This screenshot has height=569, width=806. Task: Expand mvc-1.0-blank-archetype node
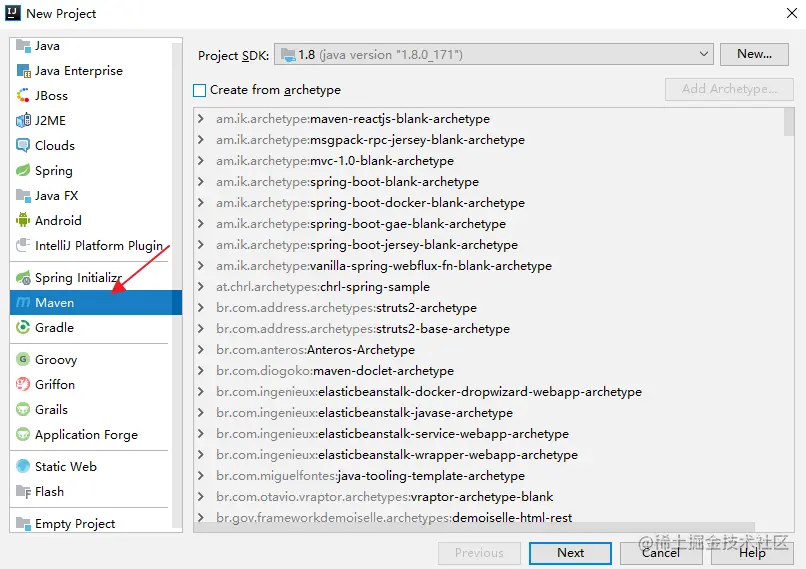tap(201, 161)
